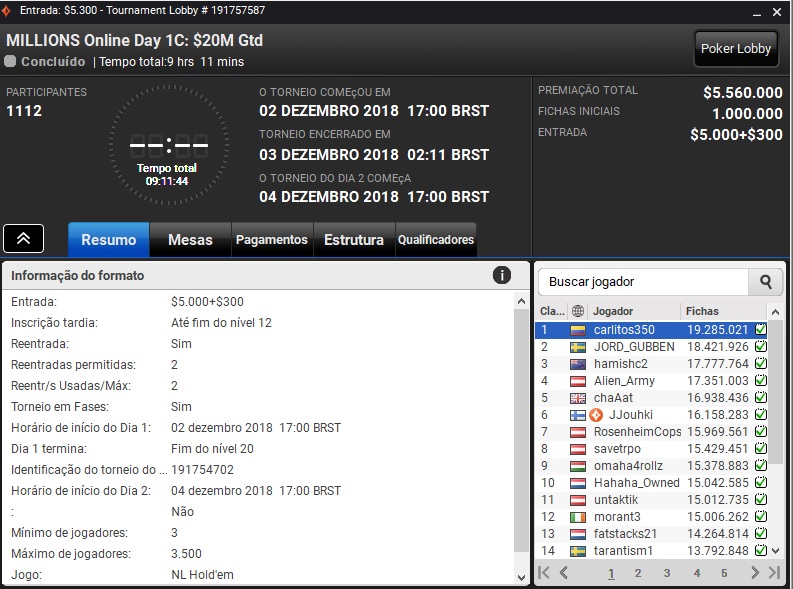Go to next page of player list
793x589 pixels.
(x=755, y=573)
